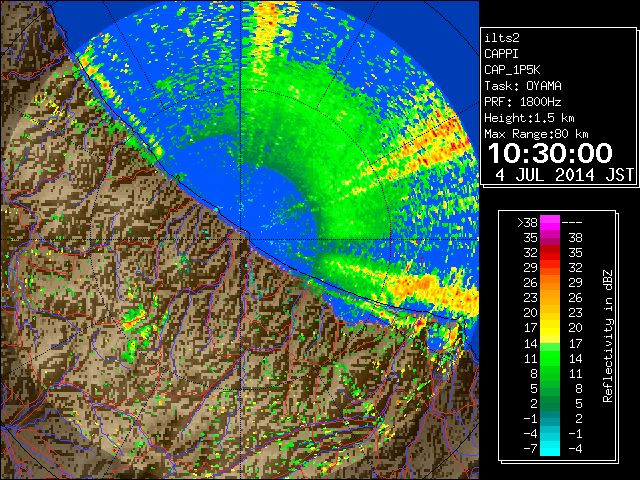Click the 'Height:1.5 km' line
This screenshot has width=640, height=480.
[529, 118]
